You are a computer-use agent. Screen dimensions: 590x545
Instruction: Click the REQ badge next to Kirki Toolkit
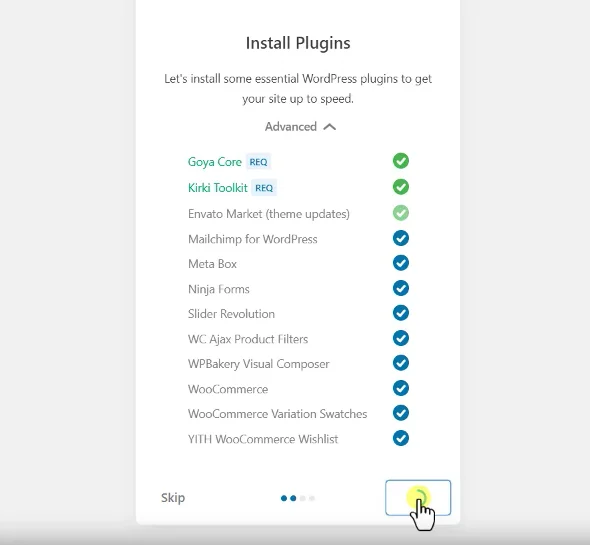click(264, 187)
